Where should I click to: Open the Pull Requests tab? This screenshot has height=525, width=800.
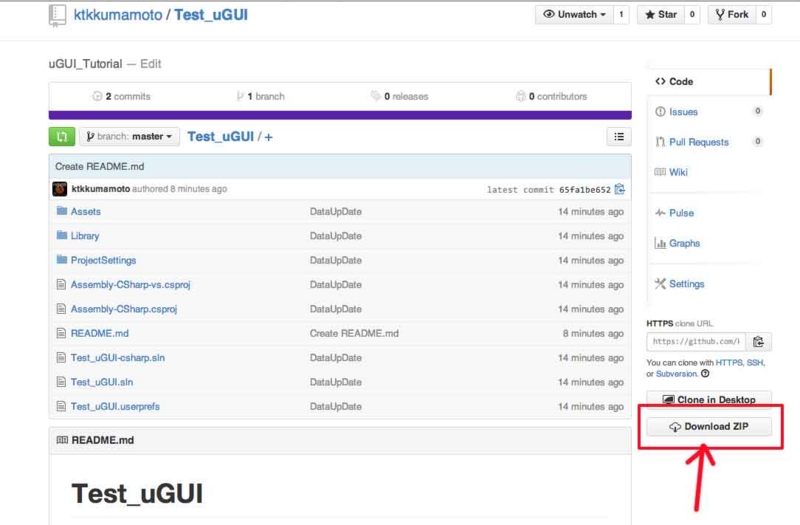(x=698, y=142)
